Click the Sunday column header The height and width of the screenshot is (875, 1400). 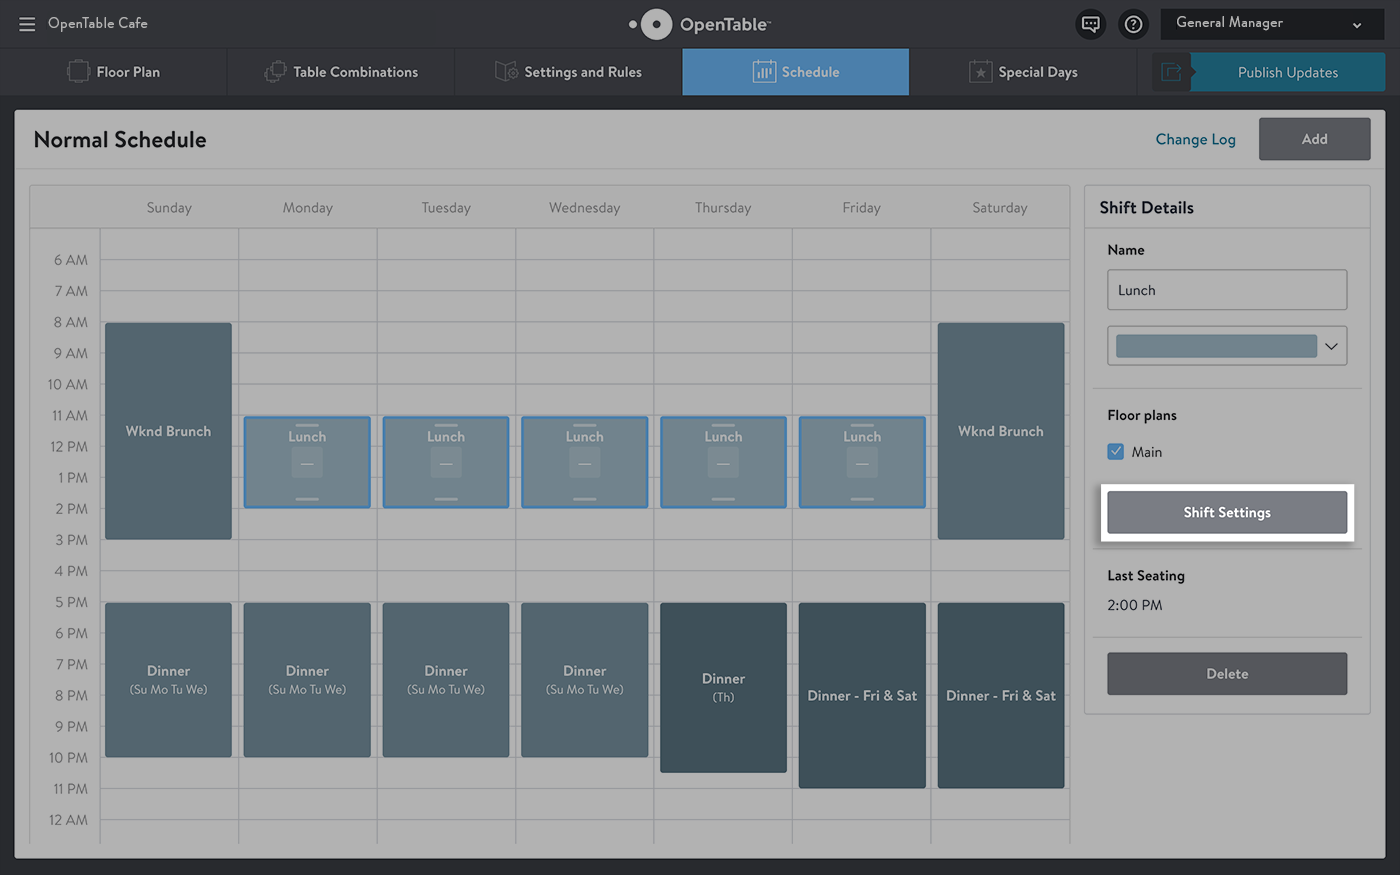pos(169,208)
